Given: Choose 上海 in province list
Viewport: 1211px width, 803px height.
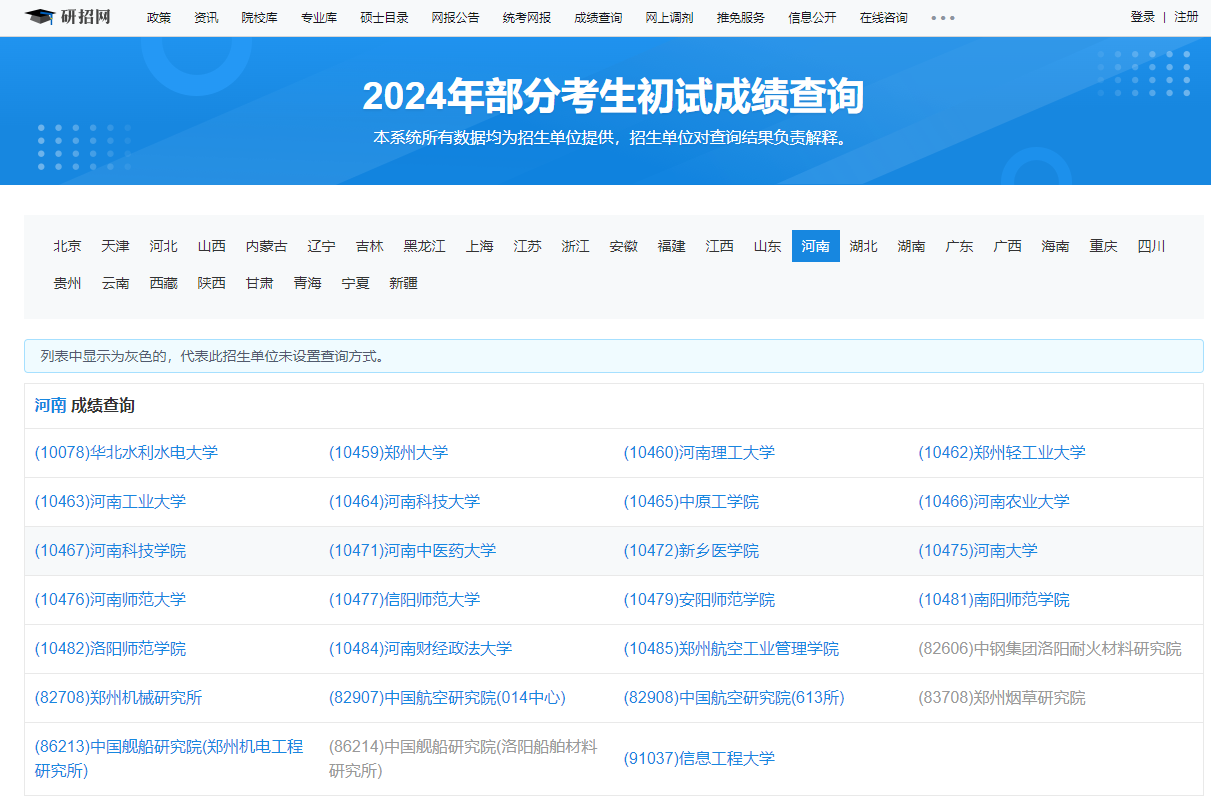Looking at the screenshot, I should [x=480, y=246].
